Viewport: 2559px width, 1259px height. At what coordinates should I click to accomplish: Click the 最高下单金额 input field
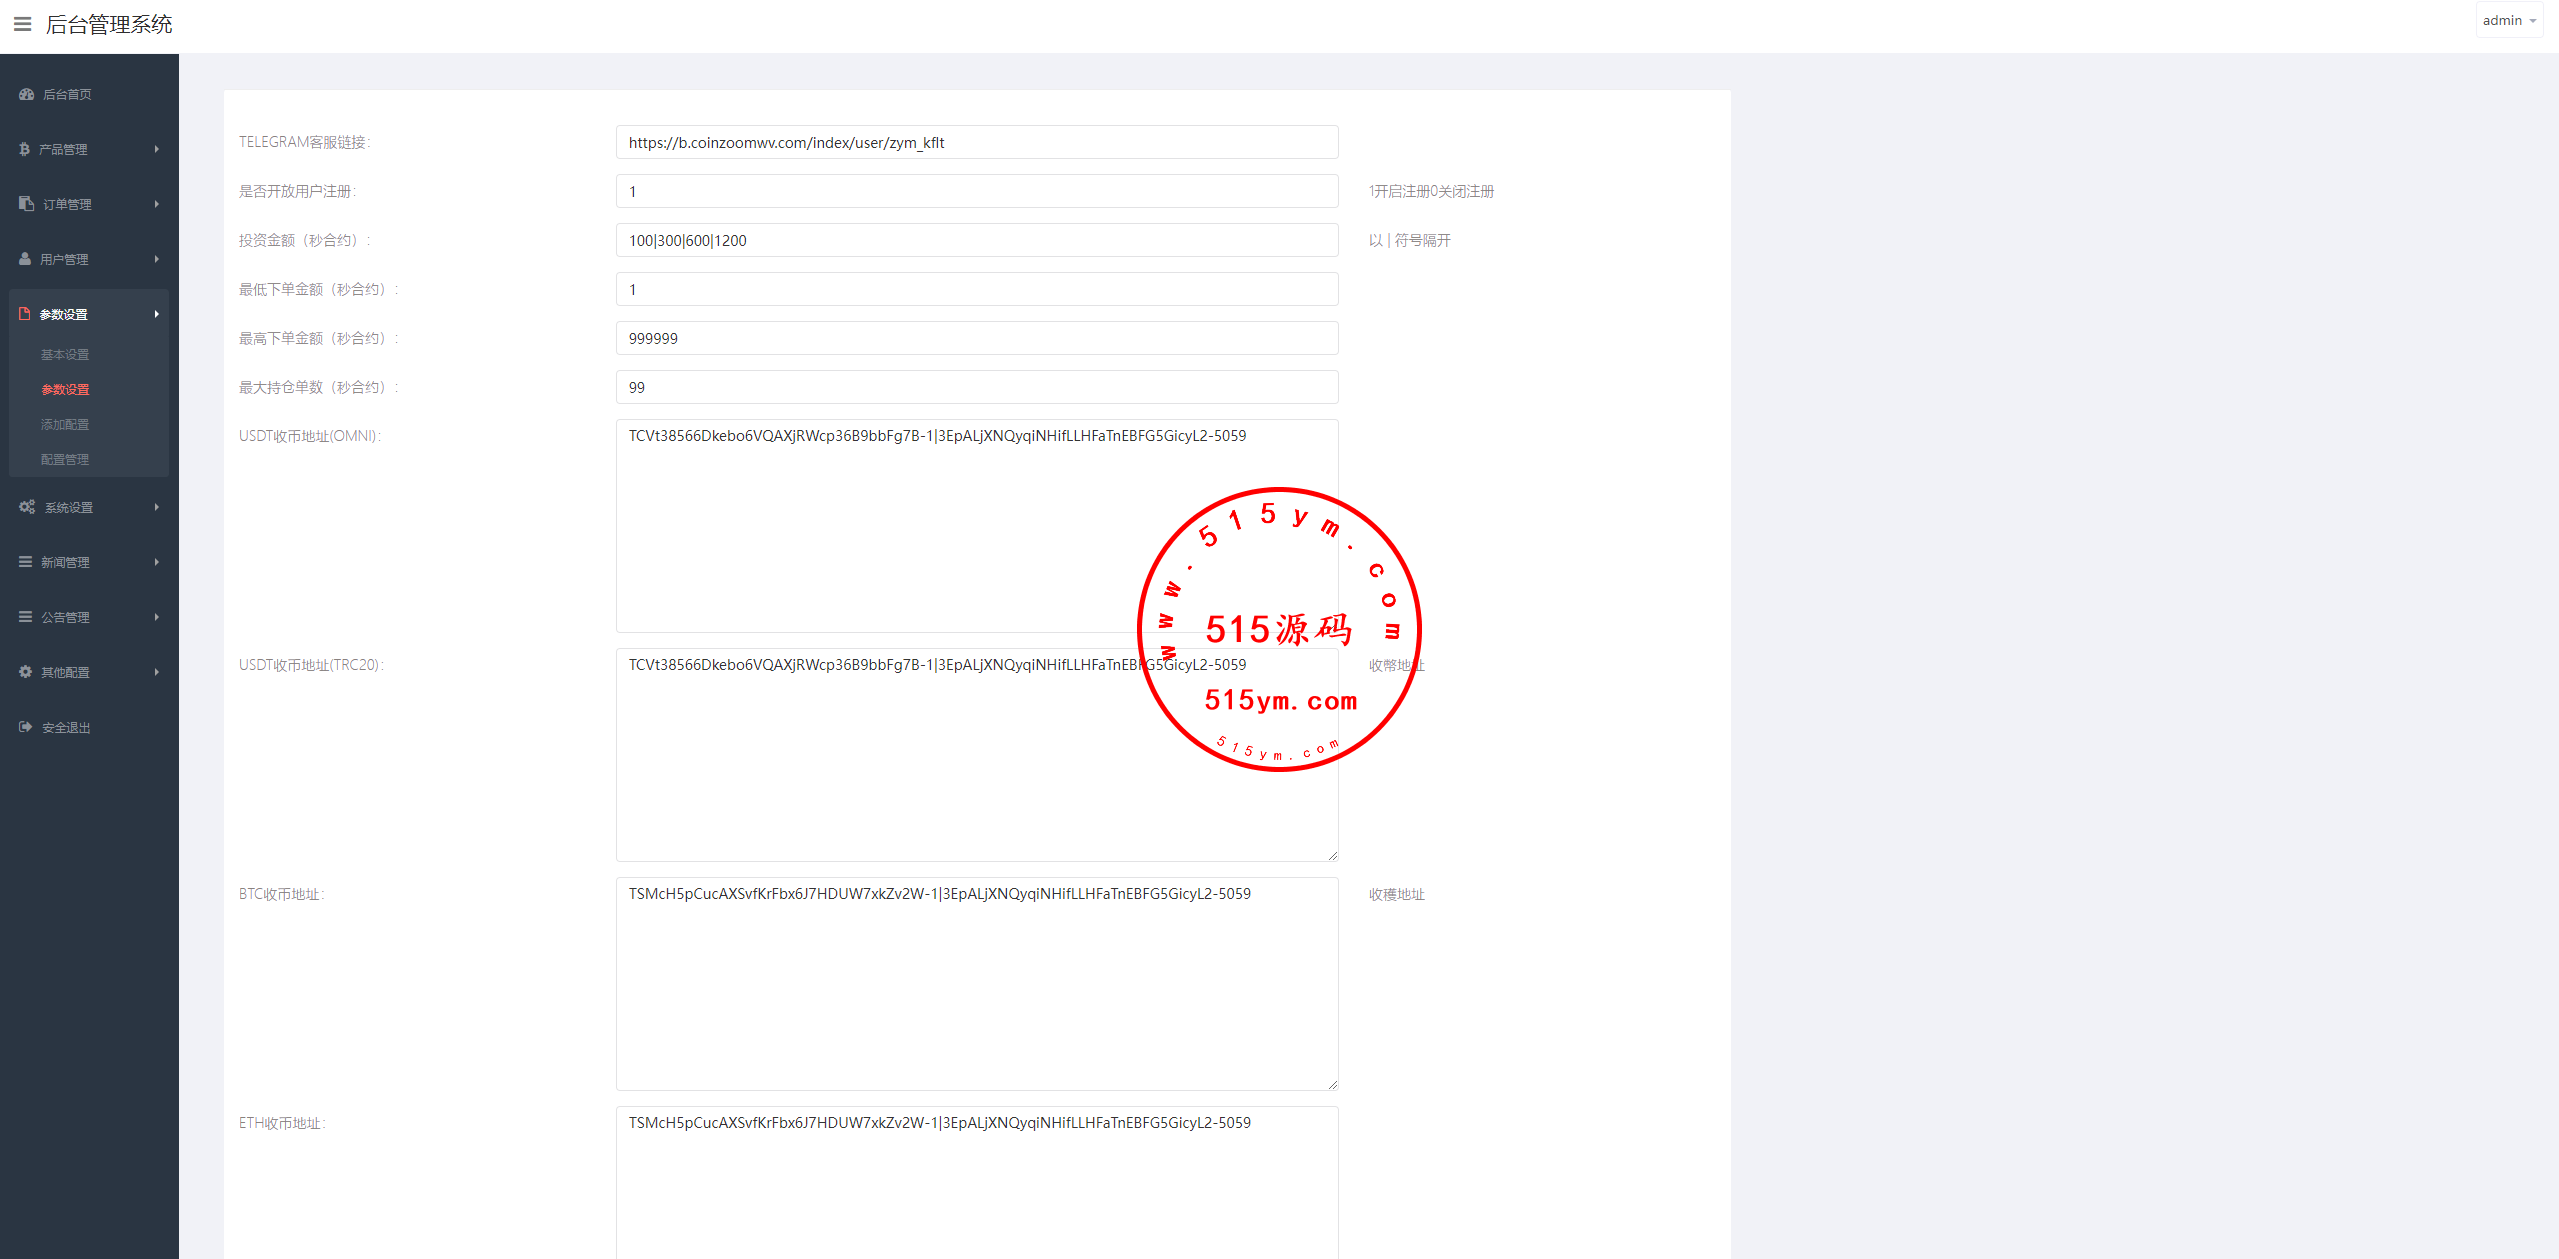(x=976, y=339)
